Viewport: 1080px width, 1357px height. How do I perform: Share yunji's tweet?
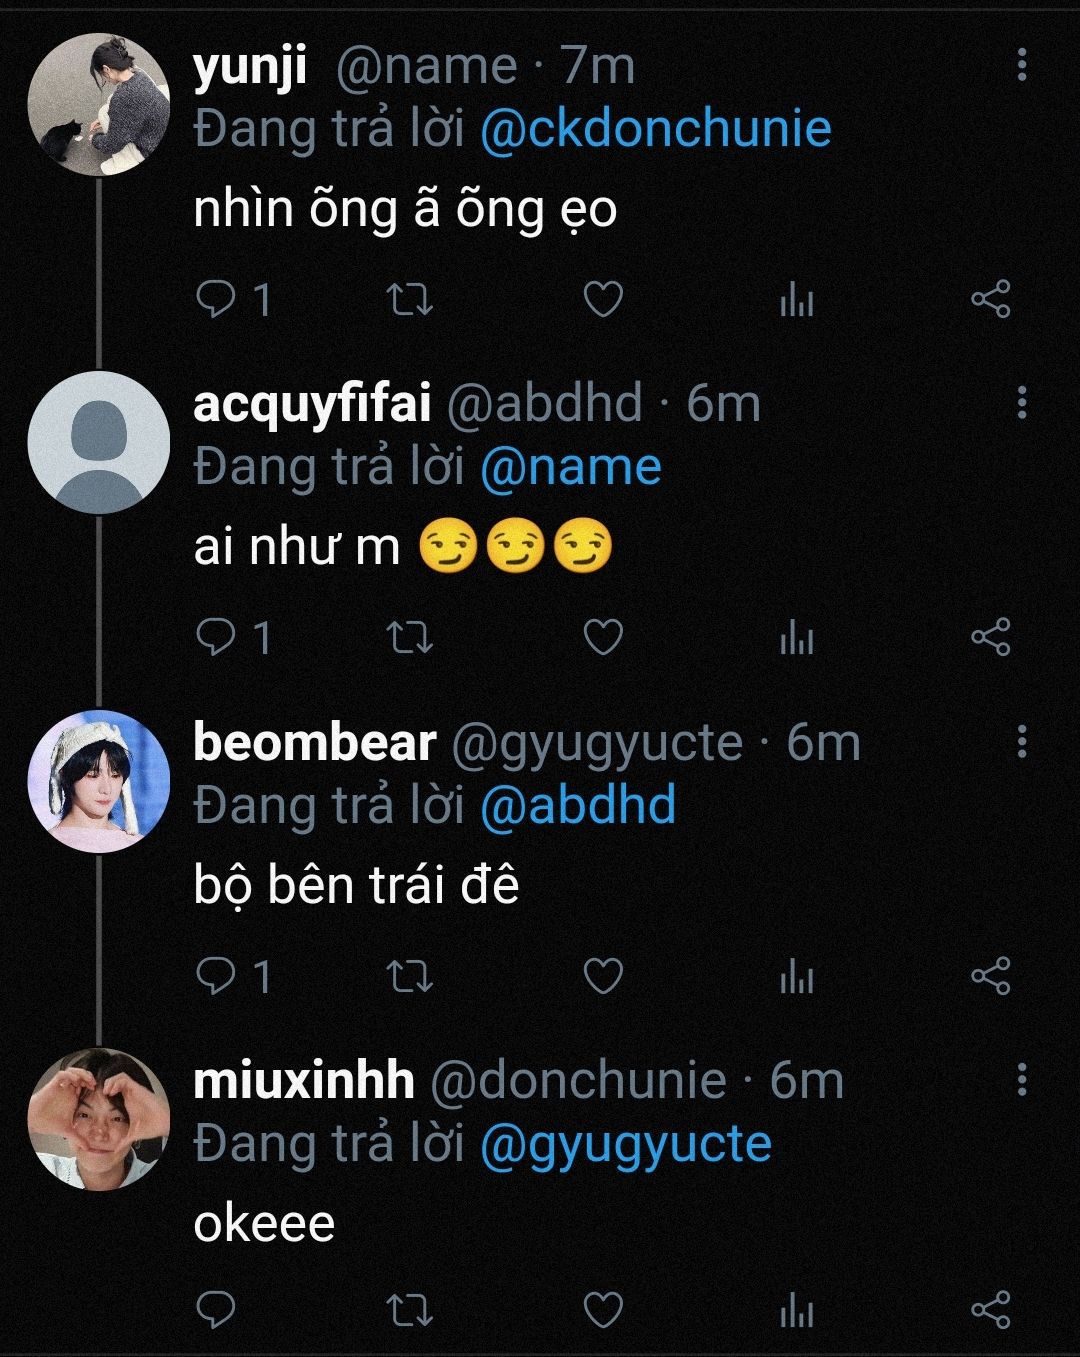tap(991, 299)
